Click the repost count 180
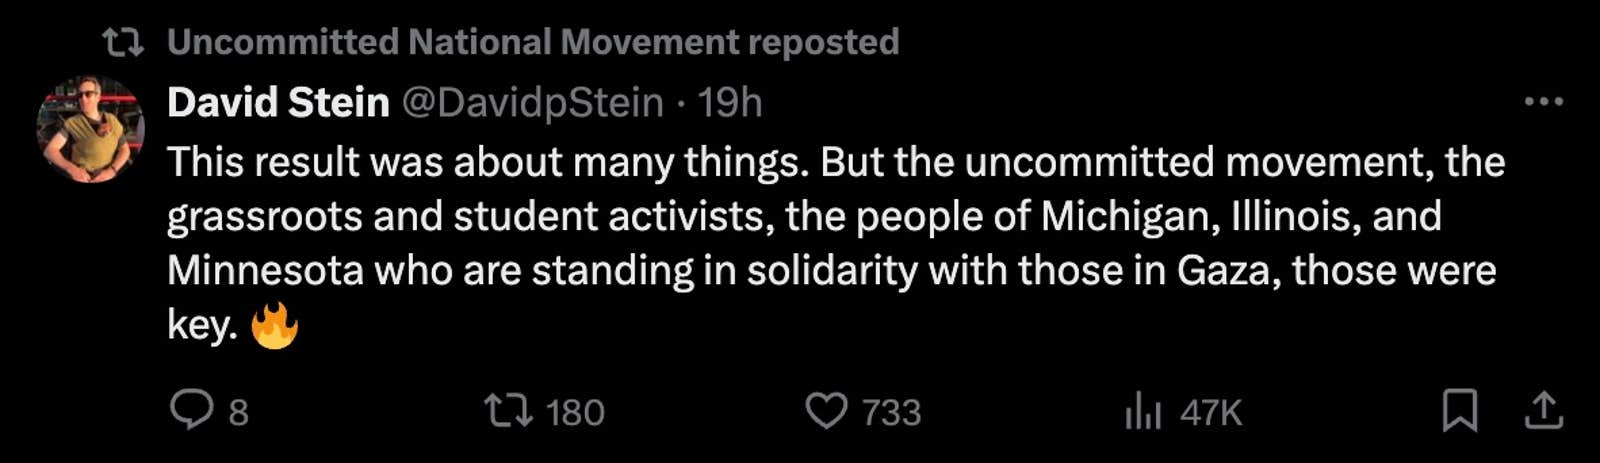The image size is (1600, 463). (576, 412)
